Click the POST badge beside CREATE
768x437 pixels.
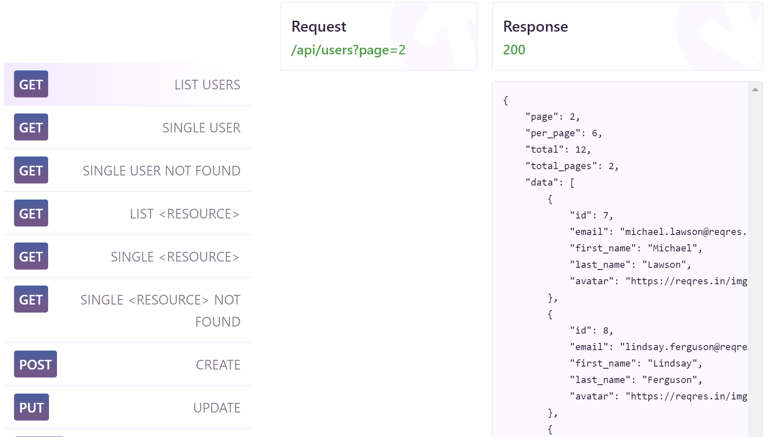(x=35, y=364)
